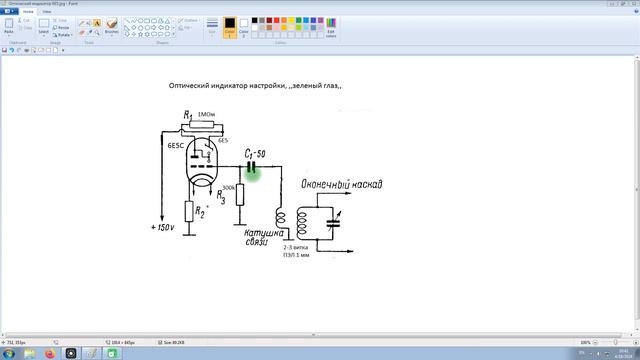Click the Brushes tool icon

pos(112,23)
